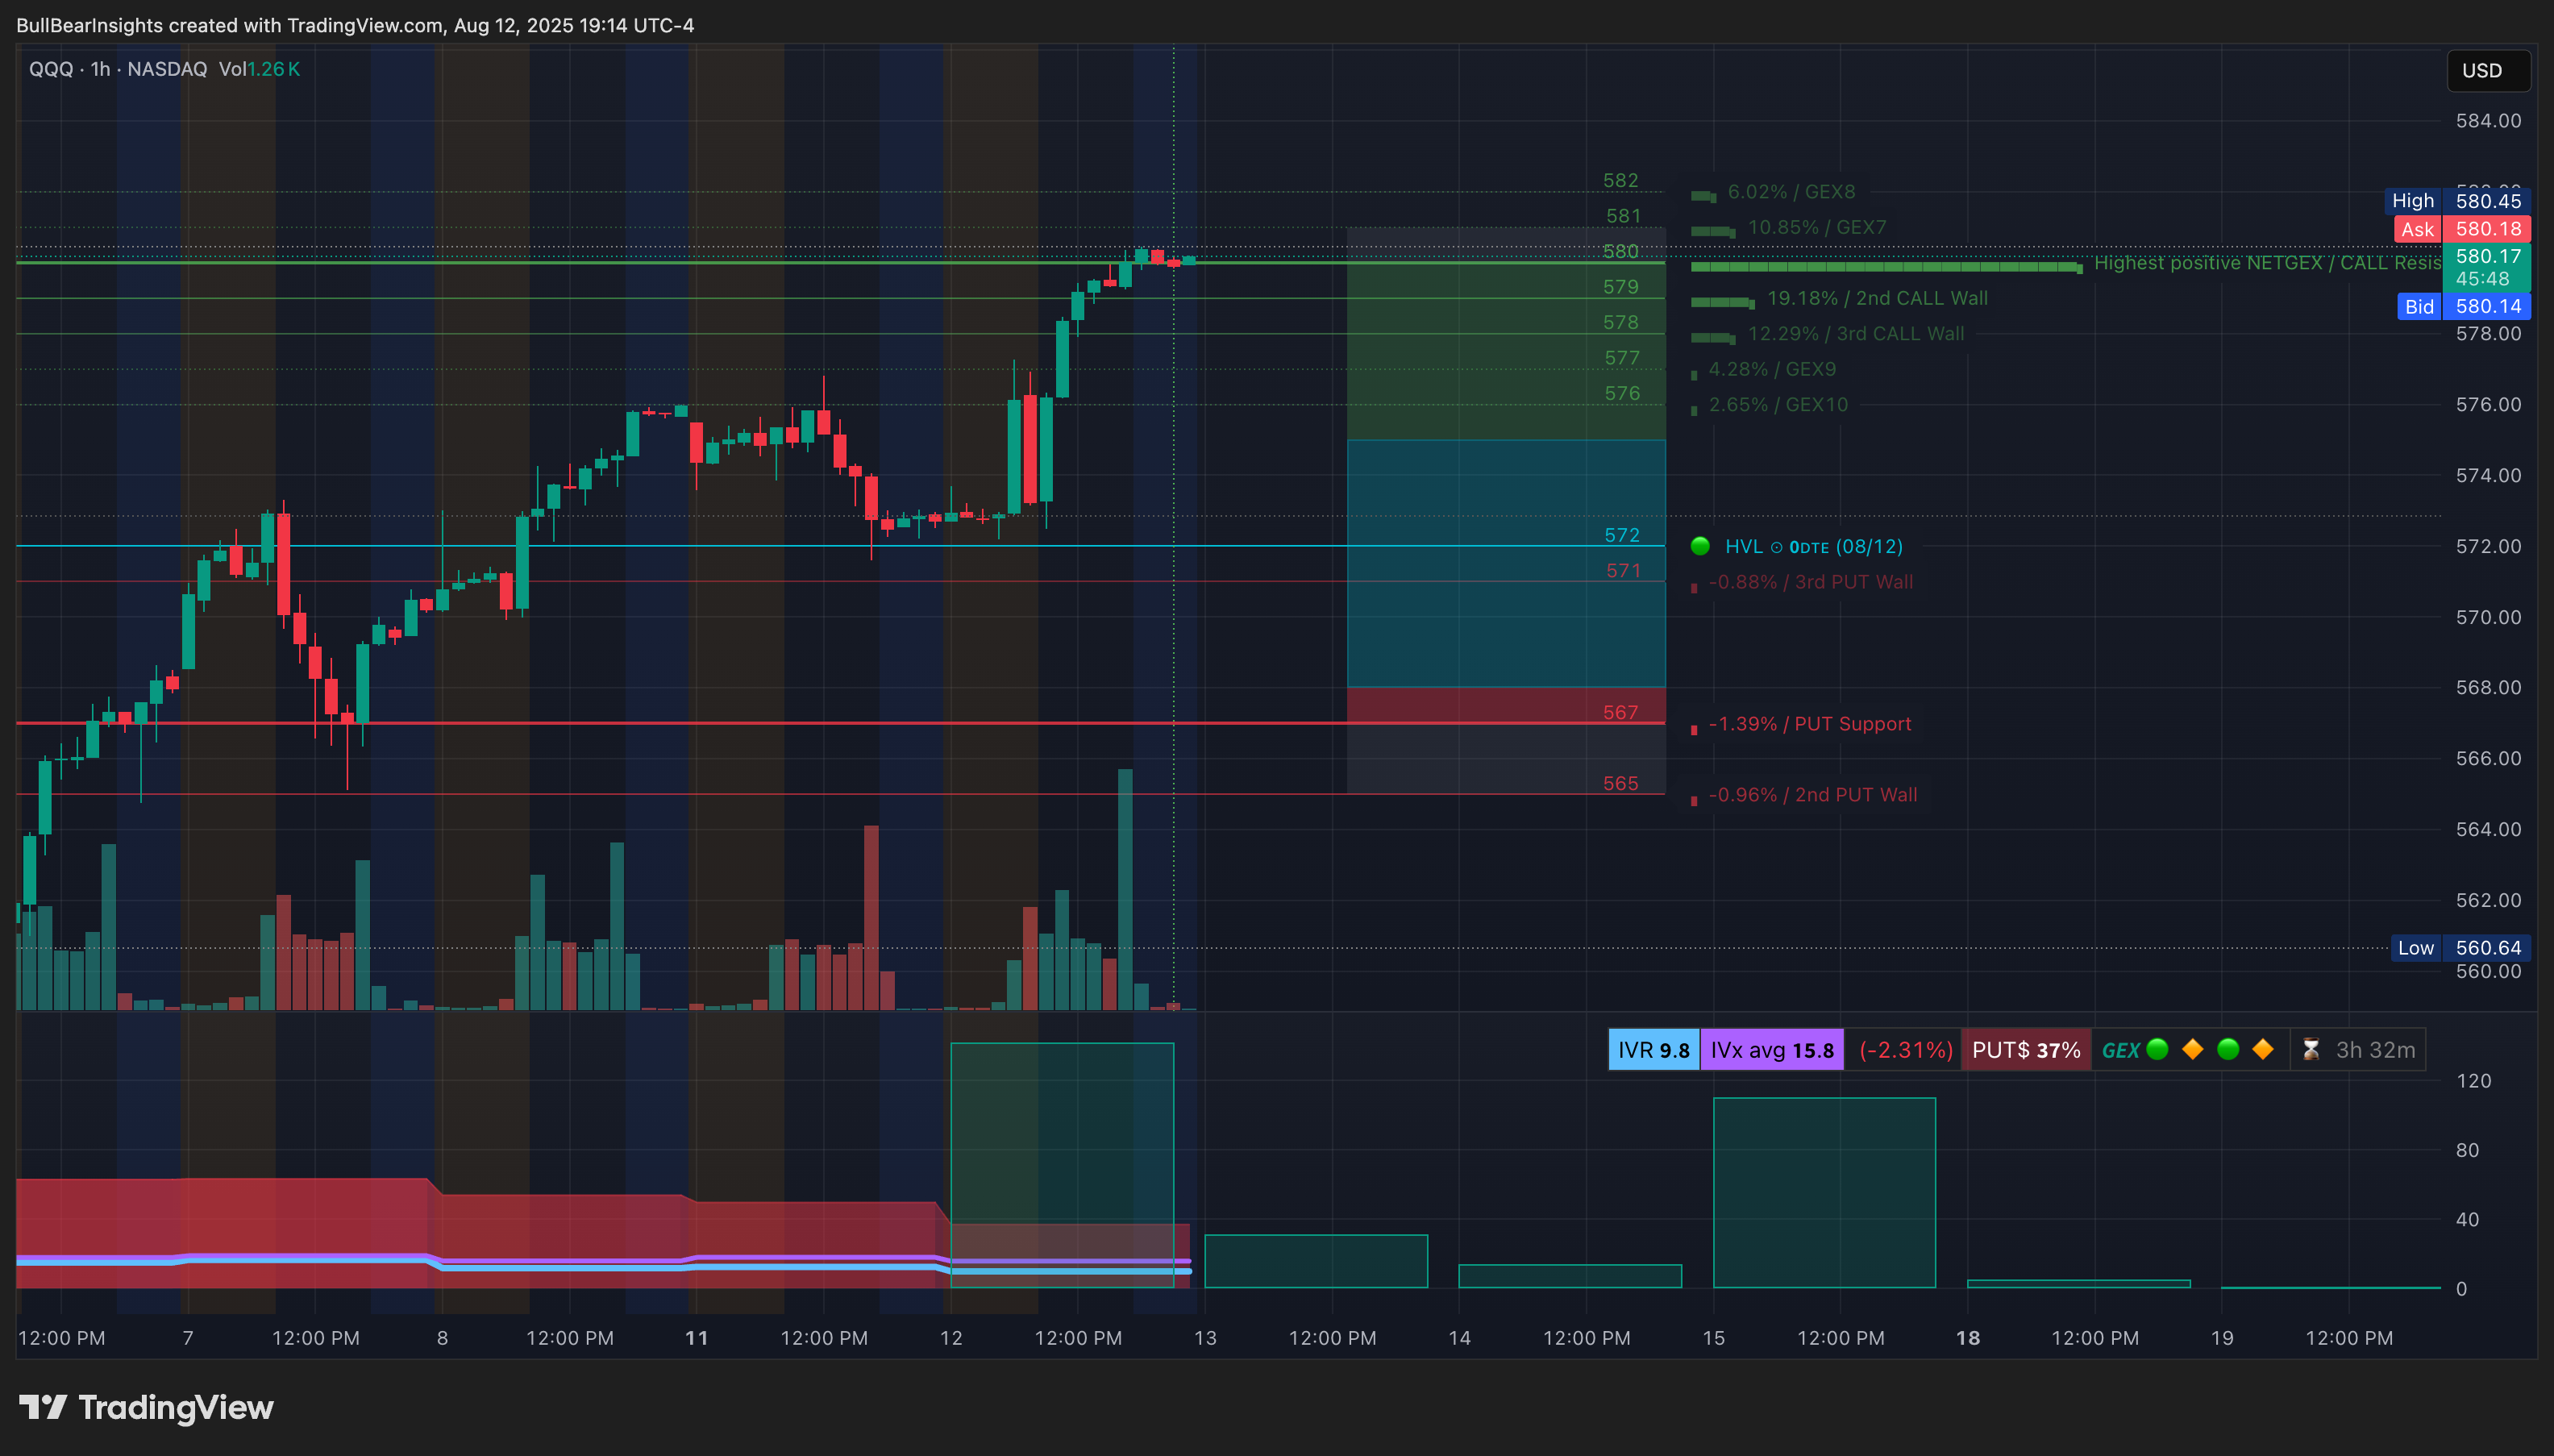This screenshot has width=2554, height=1456.
Task: Click the 12.29% / 3rd CALL Wall label
Action: click(x=1856, y=334)
